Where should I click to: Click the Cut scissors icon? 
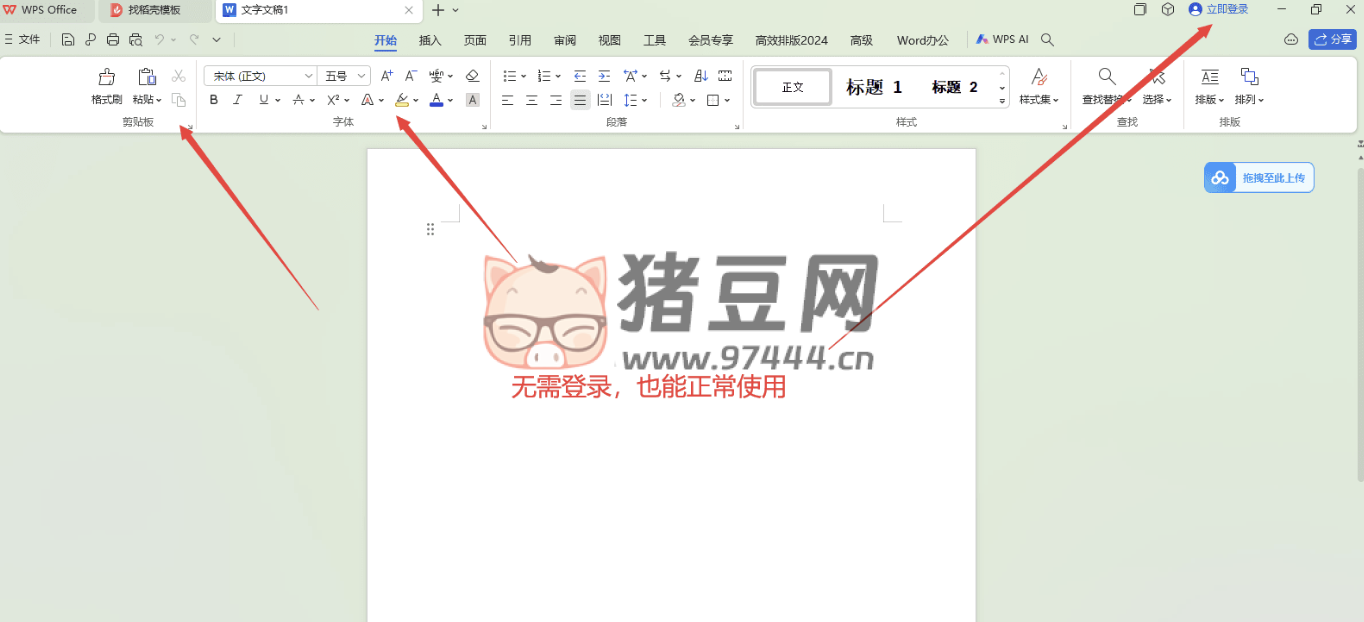[179, 76]
